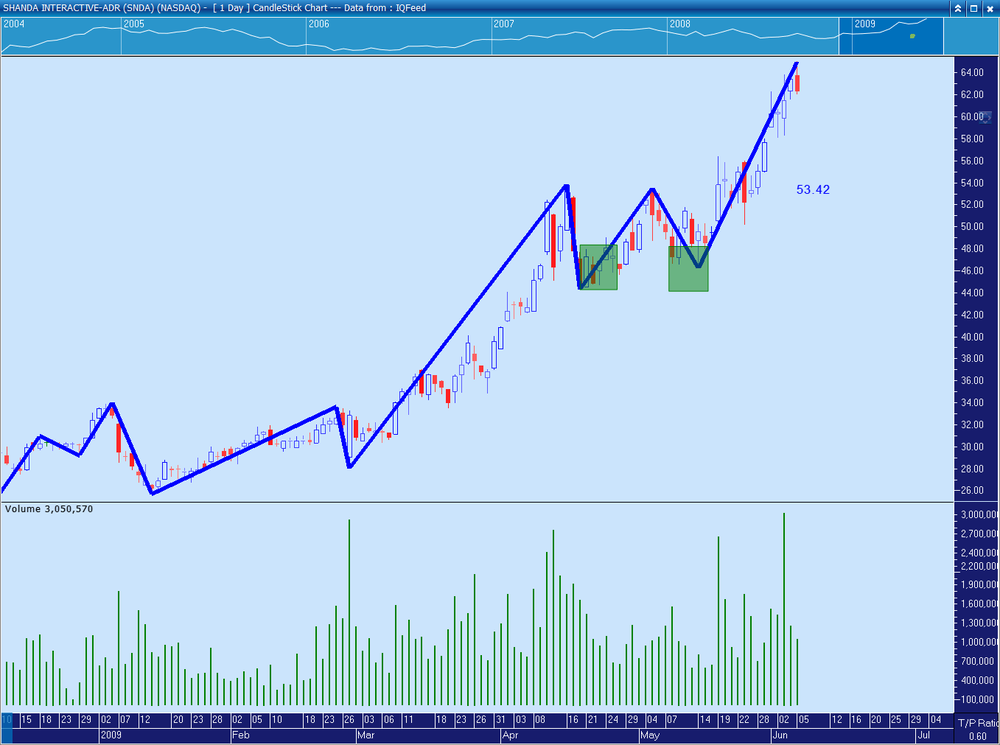1000x745 pixels.
Task: Jump to the 2004 section of the overview
Action: tap(14, 24)
